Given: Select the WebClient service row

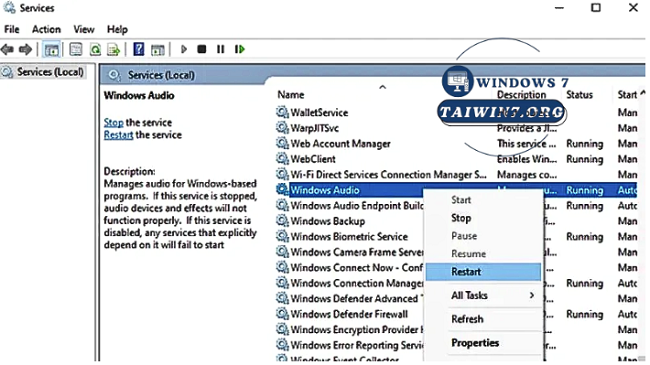Looking at the screenshot, I should tap(456, 159).
